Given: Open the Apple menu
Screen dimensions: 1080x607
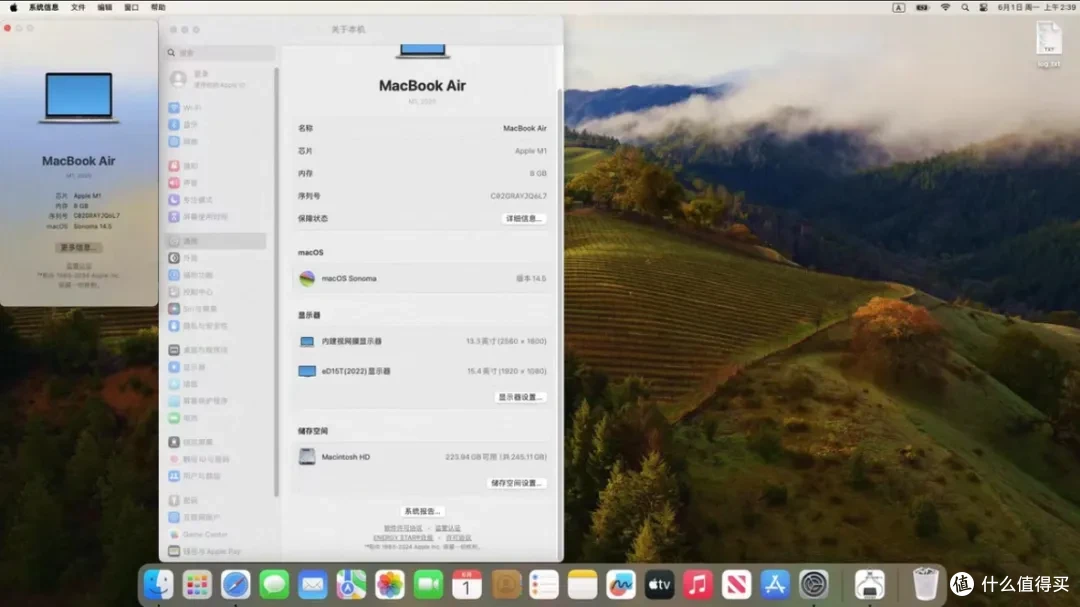Looking at the screenshot, I should click(x=13, y=8).
